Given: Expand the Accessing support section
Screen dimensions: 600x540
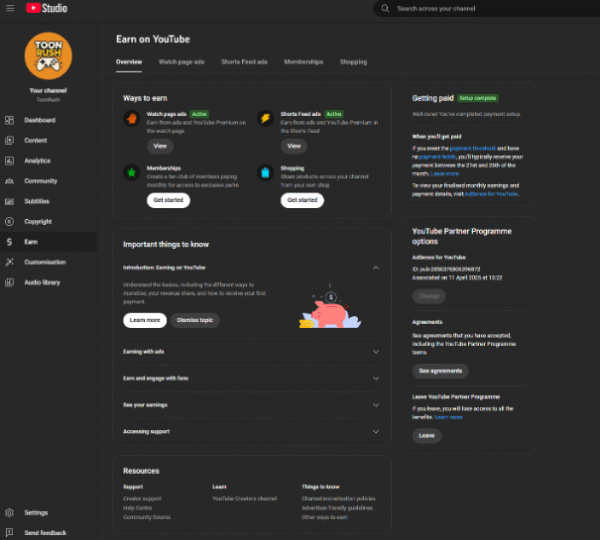Looking at the screenshot, I should click(376, 432).
